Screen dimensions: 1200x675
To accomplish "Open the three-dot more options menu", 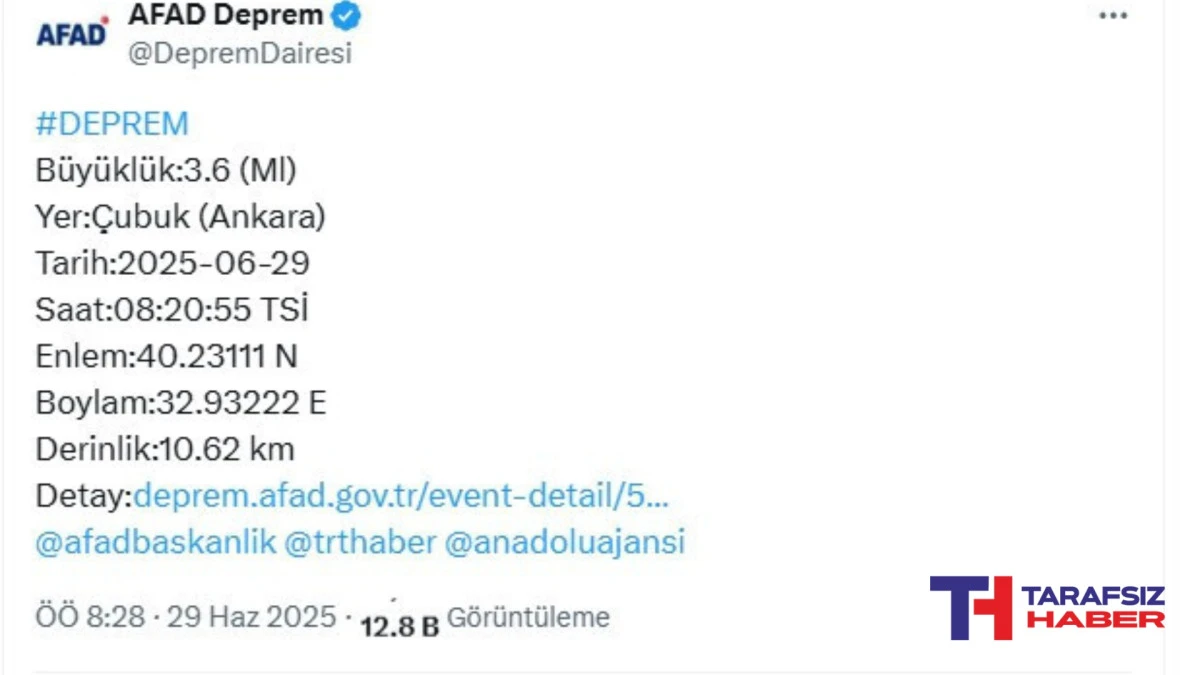I will point(1113,17).
